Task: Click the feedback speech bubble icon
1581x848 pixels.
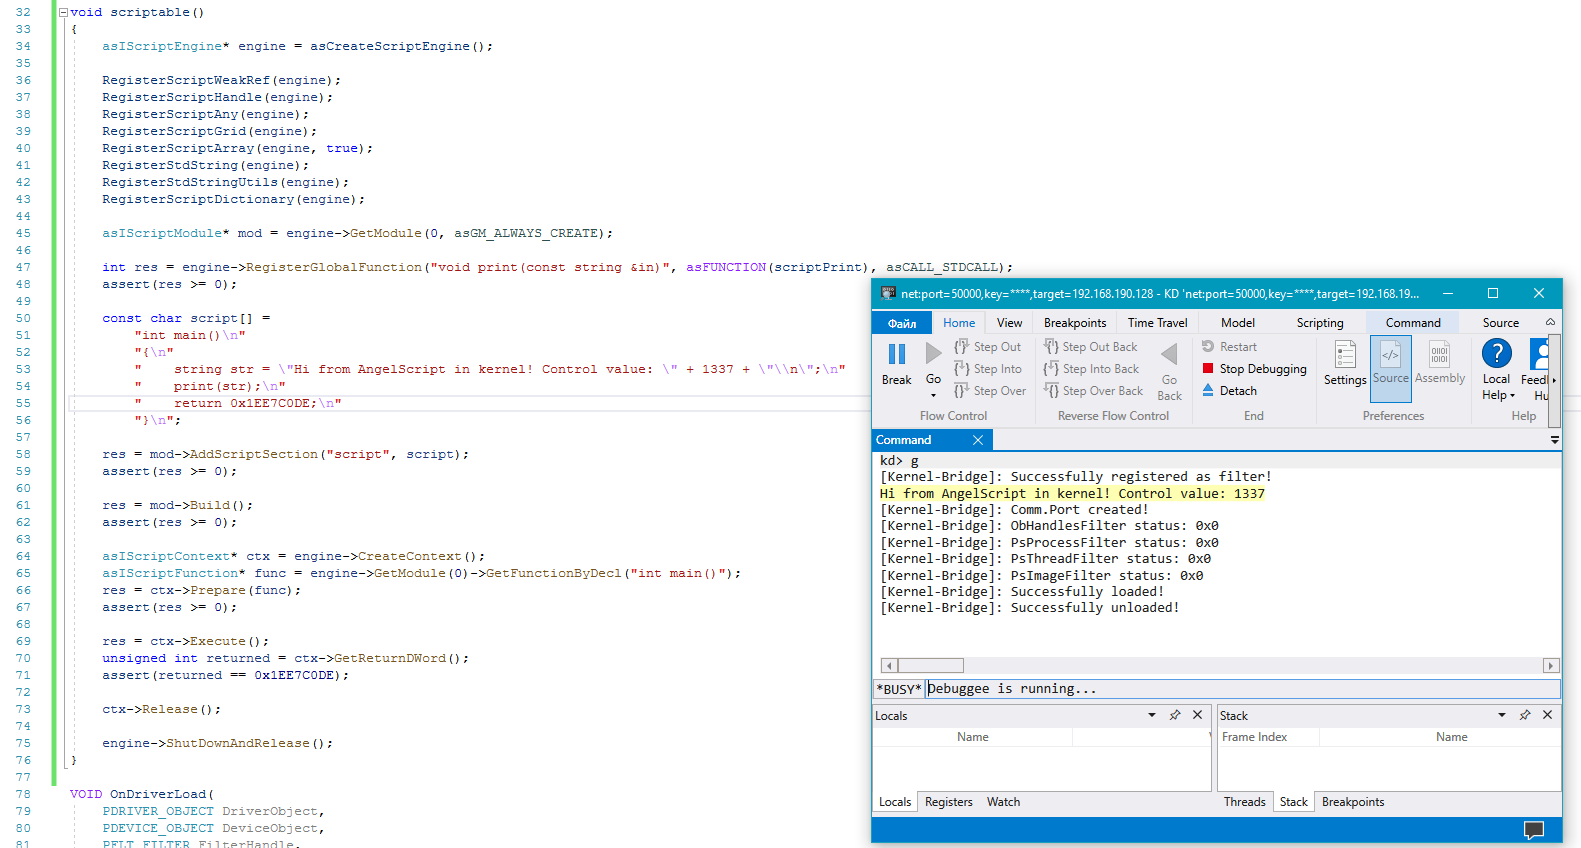Action: click(1533, 830)
